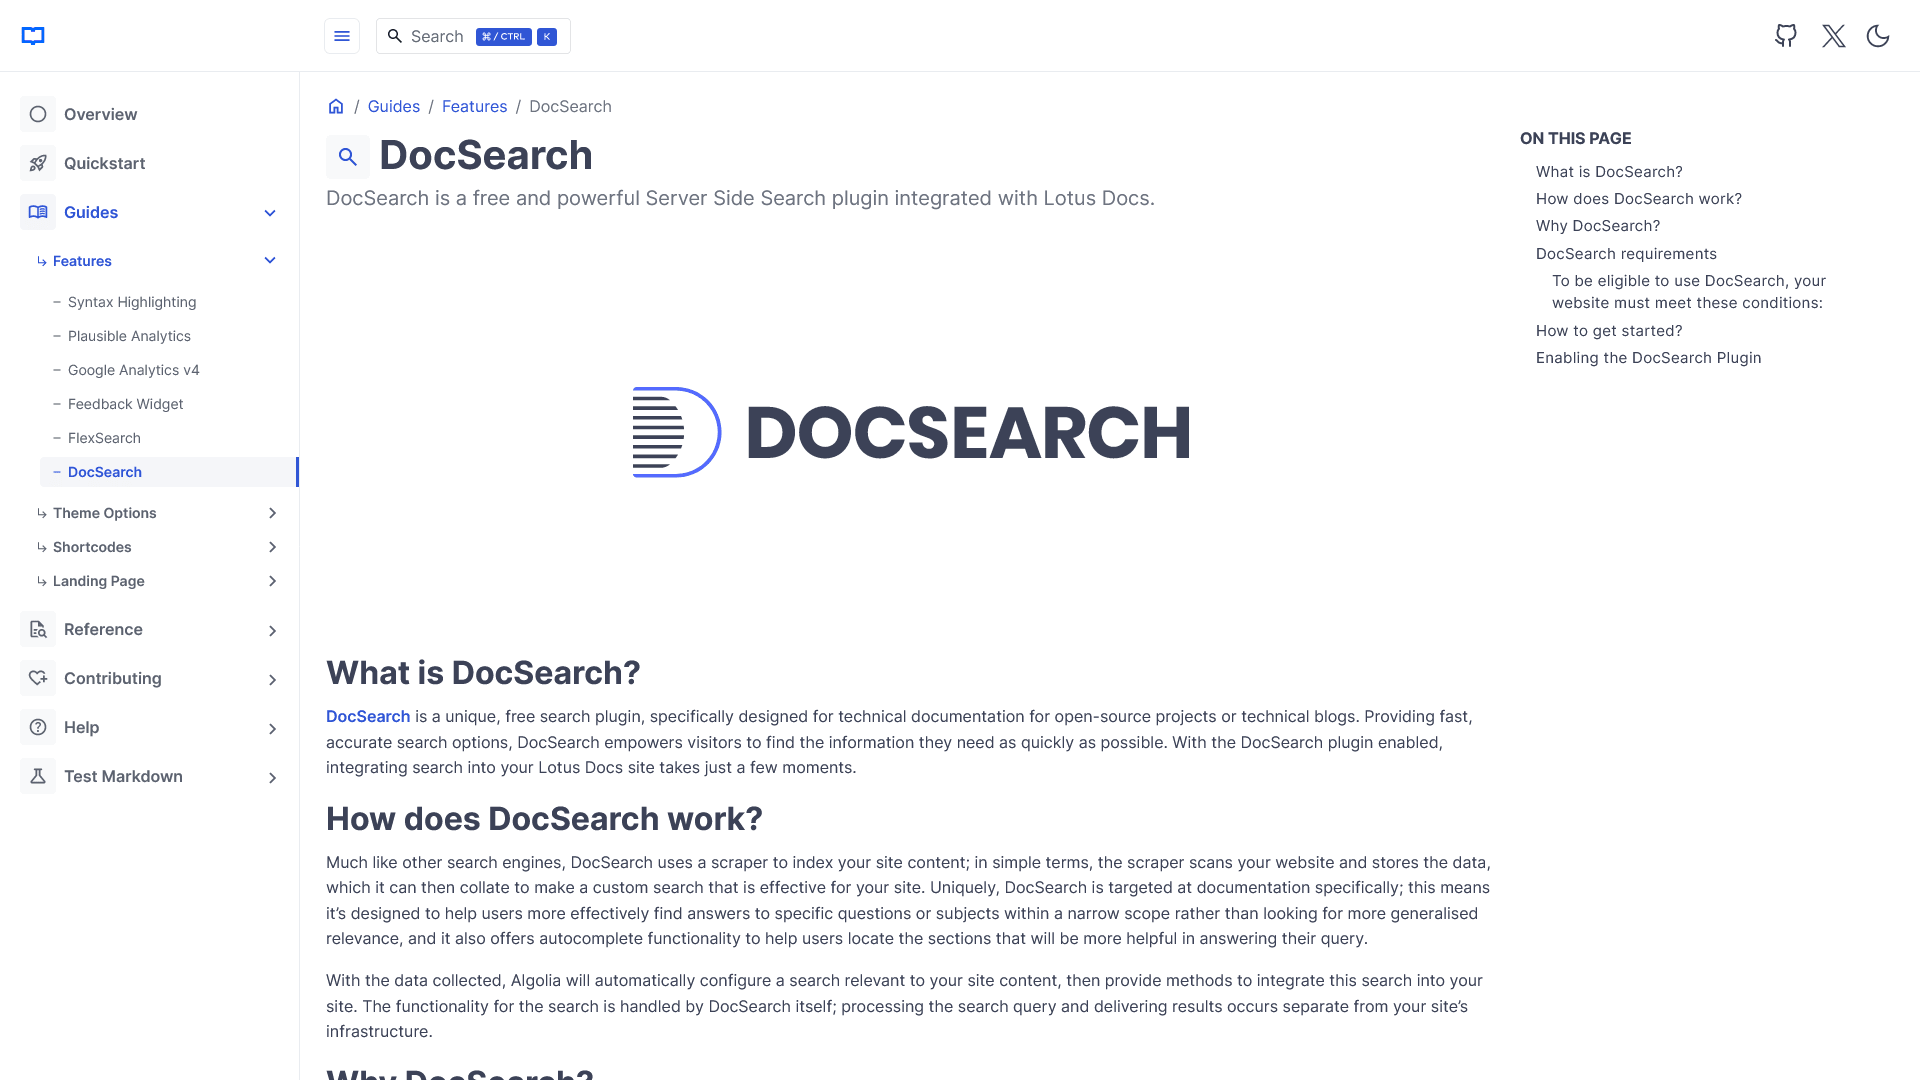
Task: Toggle dark mode with the moon icon
Action: [x=1878, y=36]
